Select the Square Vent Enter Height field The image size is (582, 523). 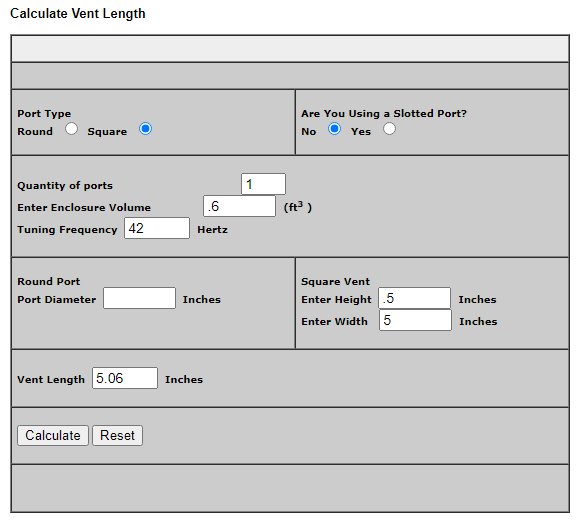click(x=415, y=298)
